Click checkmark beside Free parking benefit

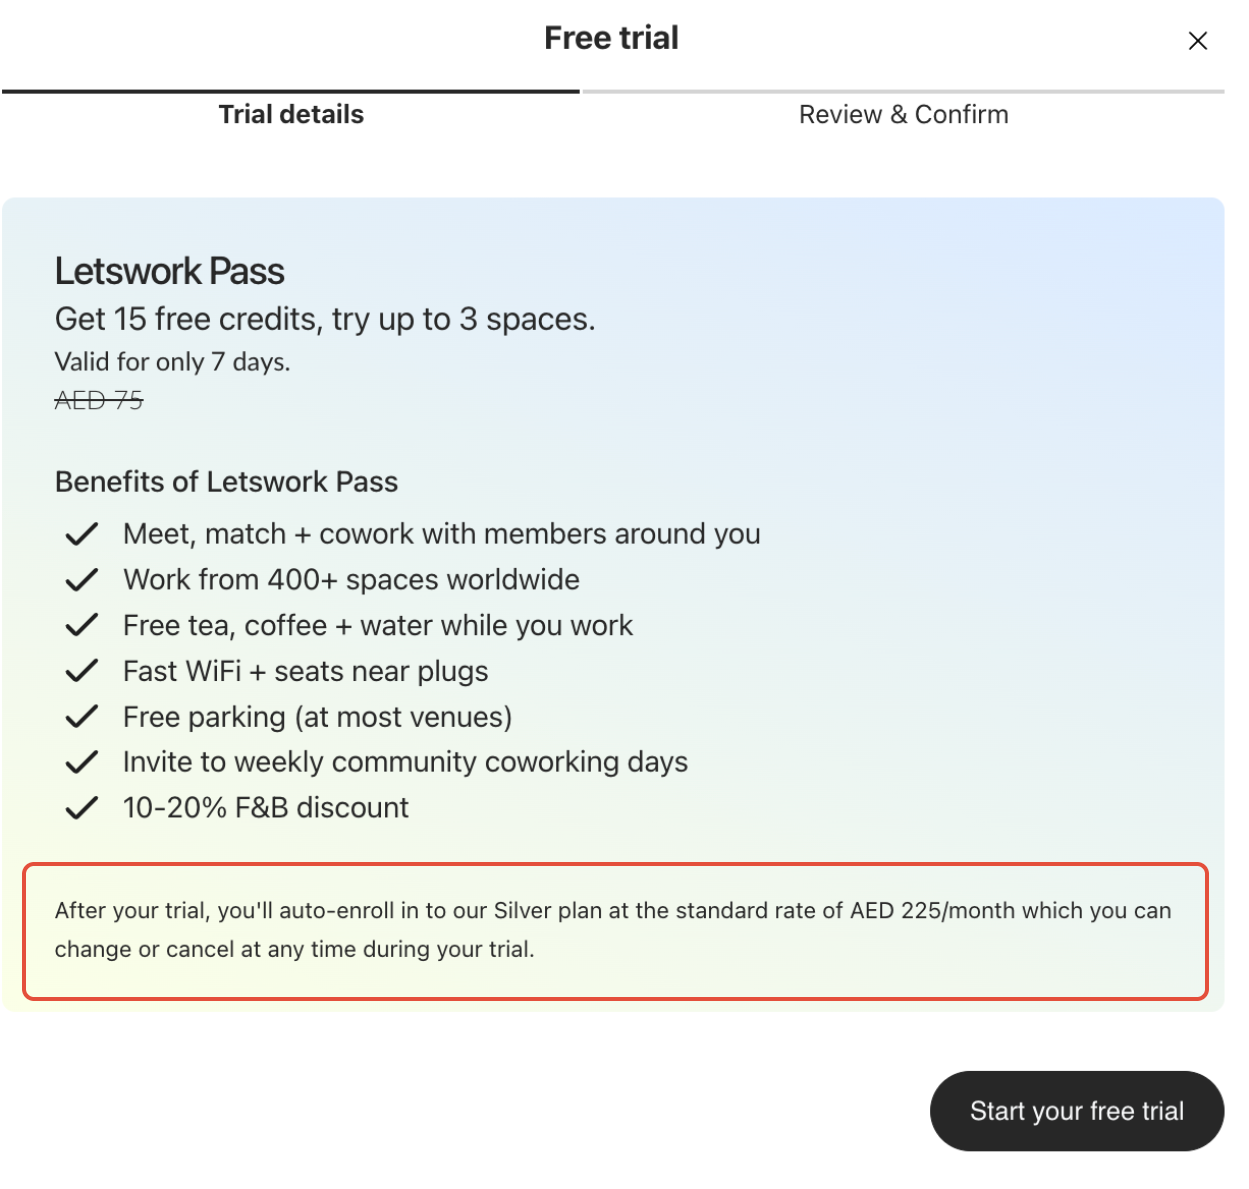[x=81, y=717]
